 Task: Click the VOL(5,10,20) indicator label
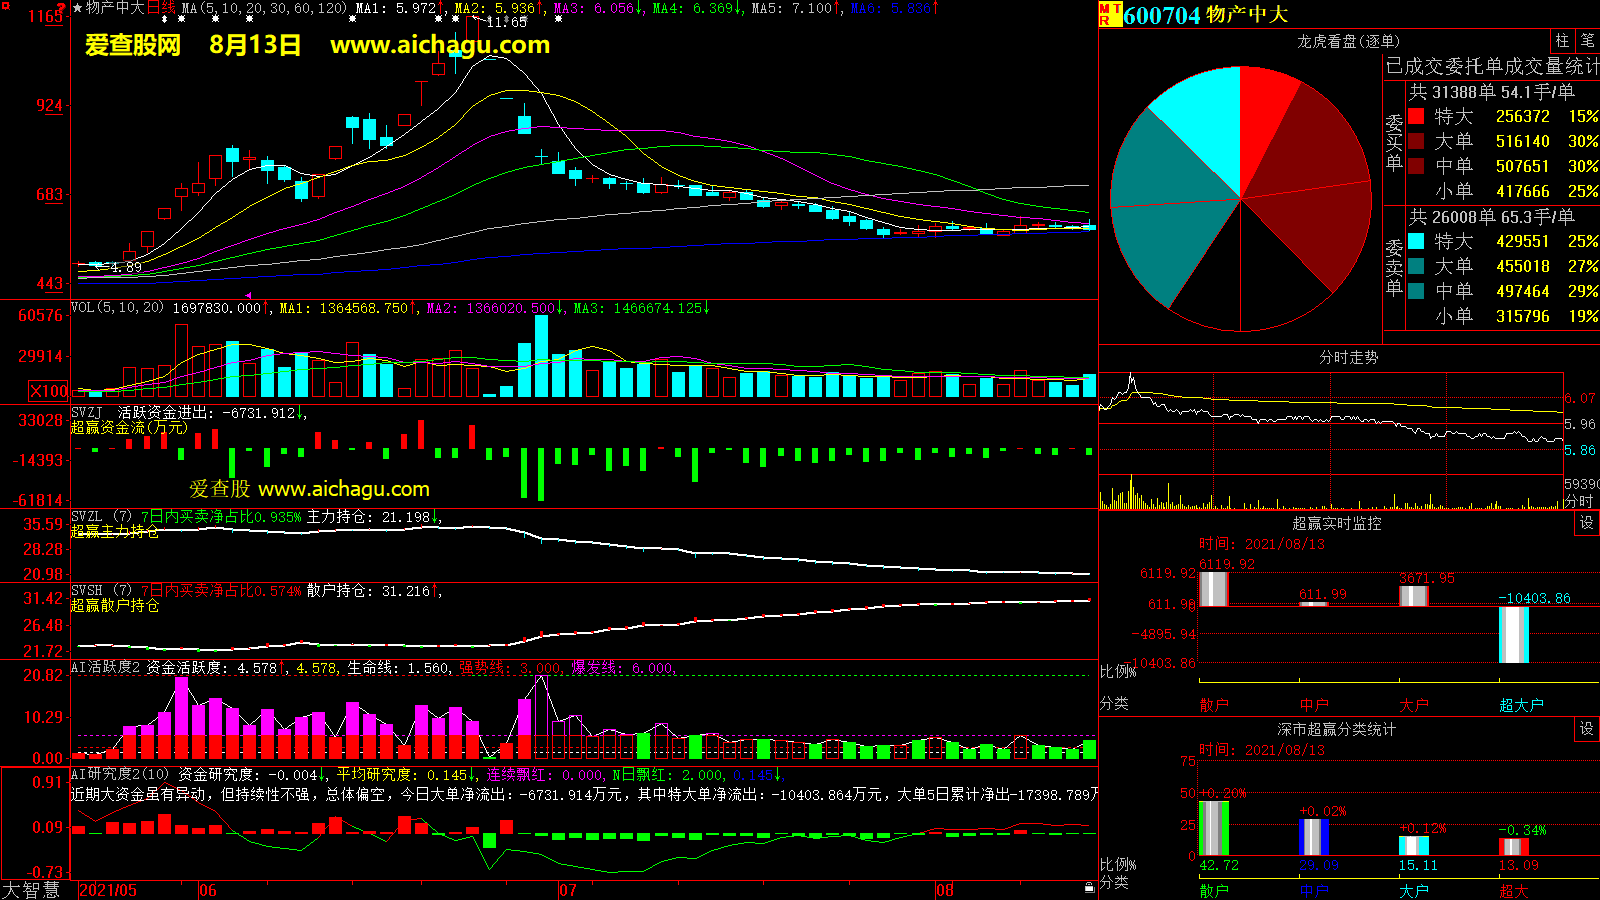(117, 308)
